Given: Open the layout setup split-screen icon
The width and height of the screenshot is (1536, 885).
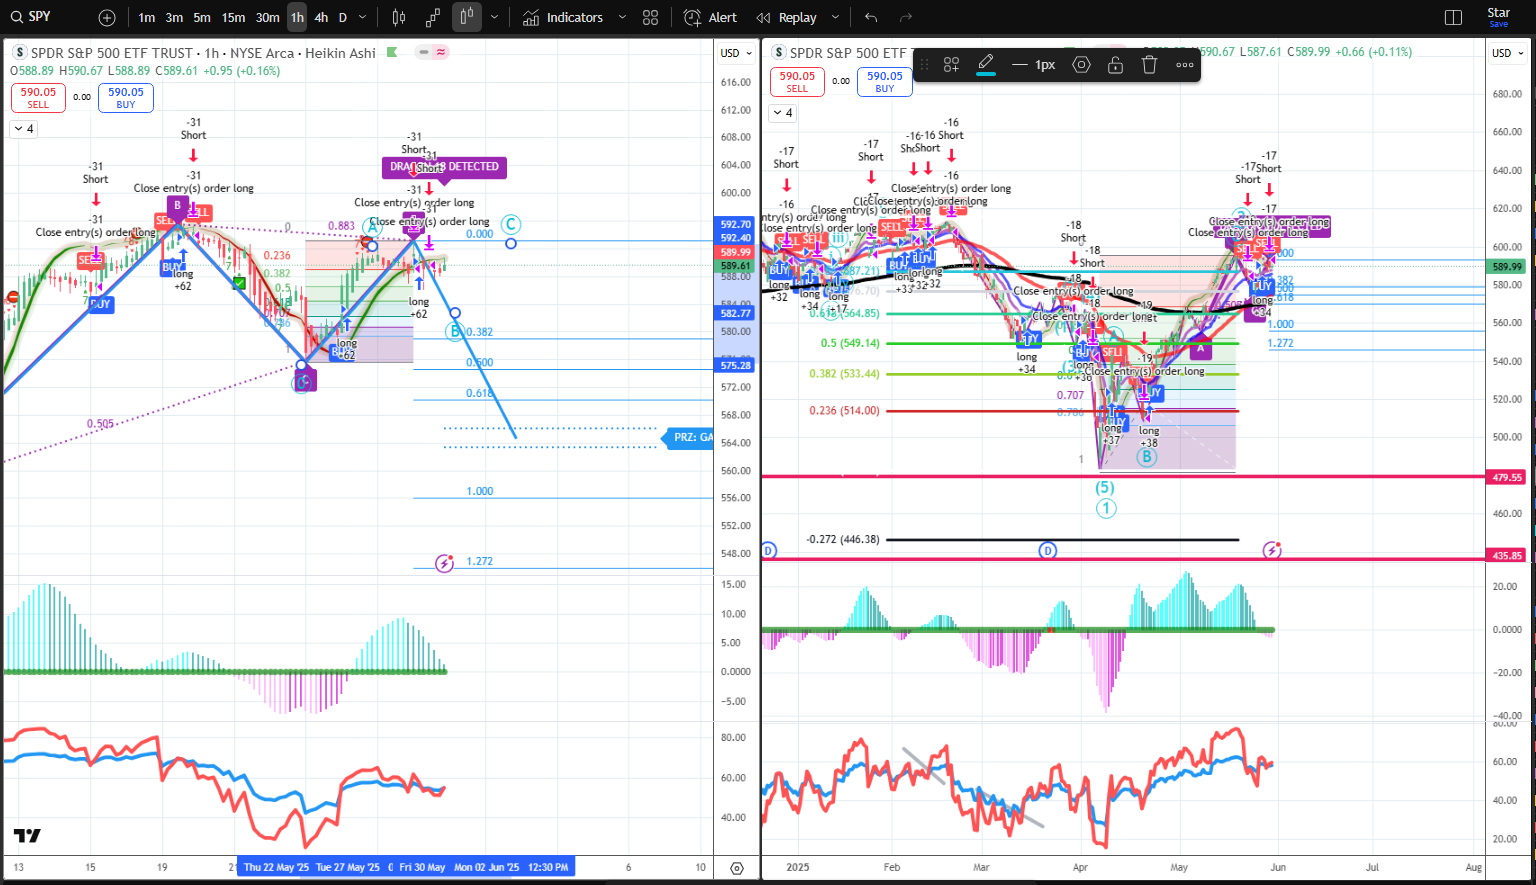Looking at the screenshot, I should click(1454, 18).
